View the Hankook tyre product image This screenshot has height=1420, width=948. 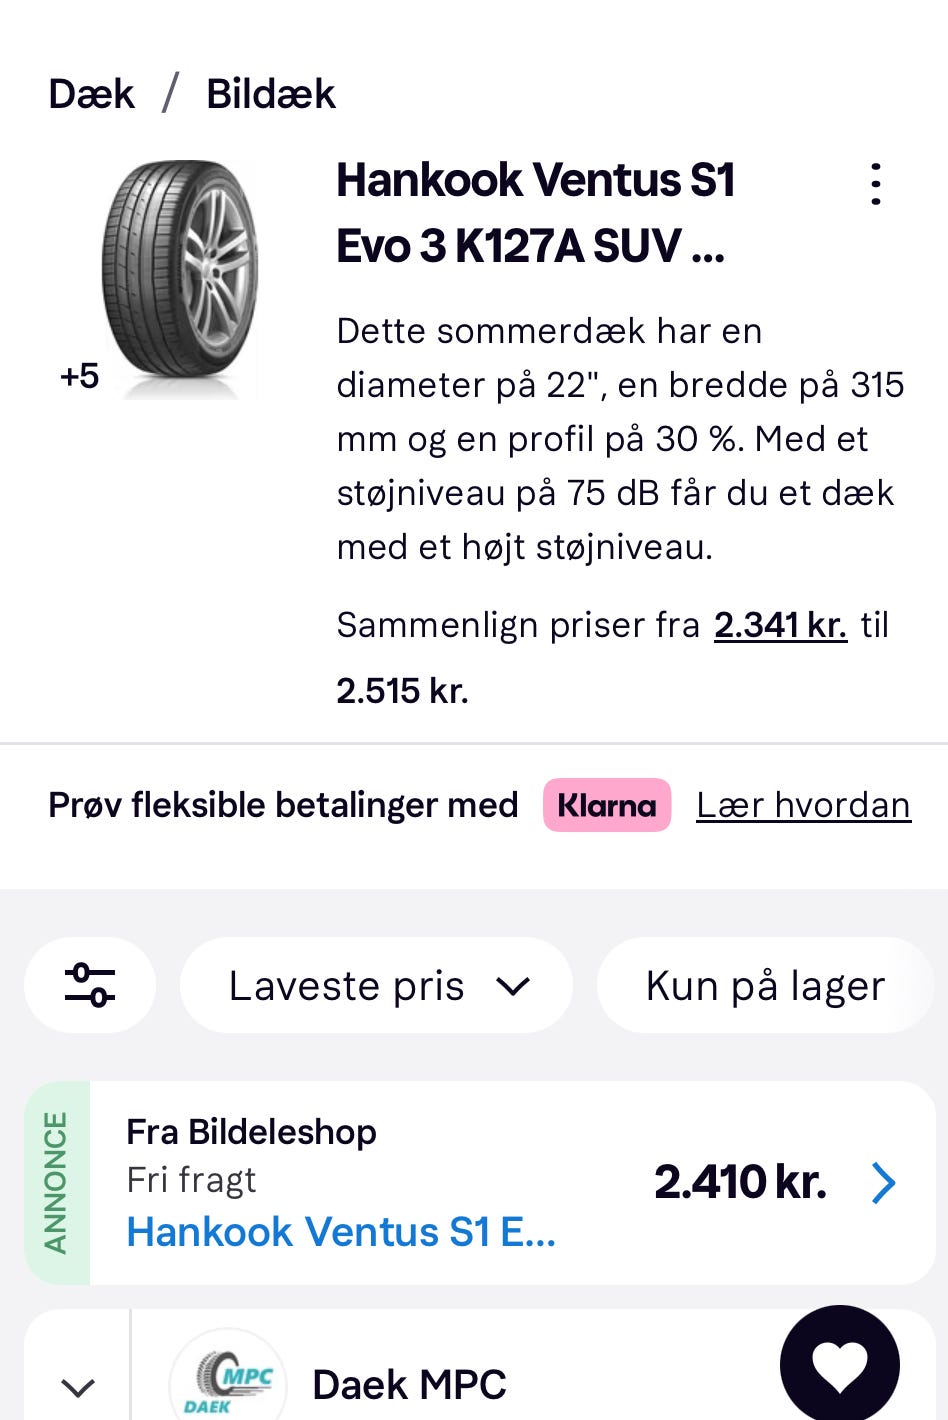pos(180,270)
